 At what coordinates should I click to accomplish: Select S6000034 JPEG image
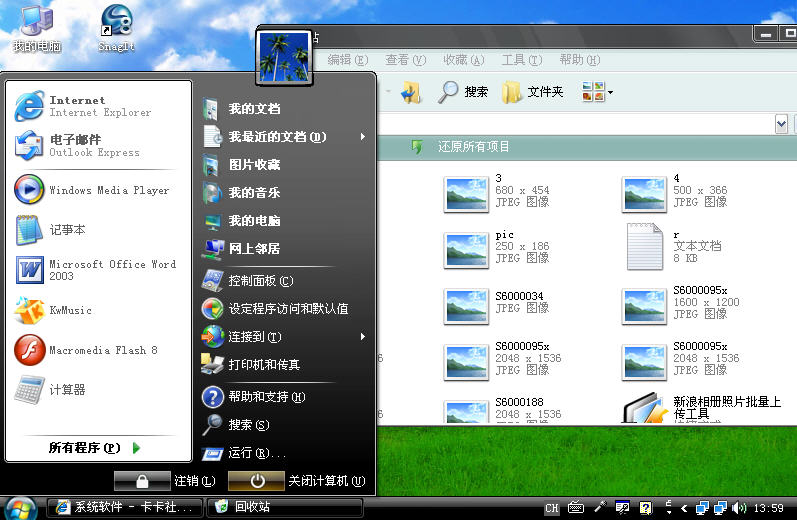[x=497, y=305]
